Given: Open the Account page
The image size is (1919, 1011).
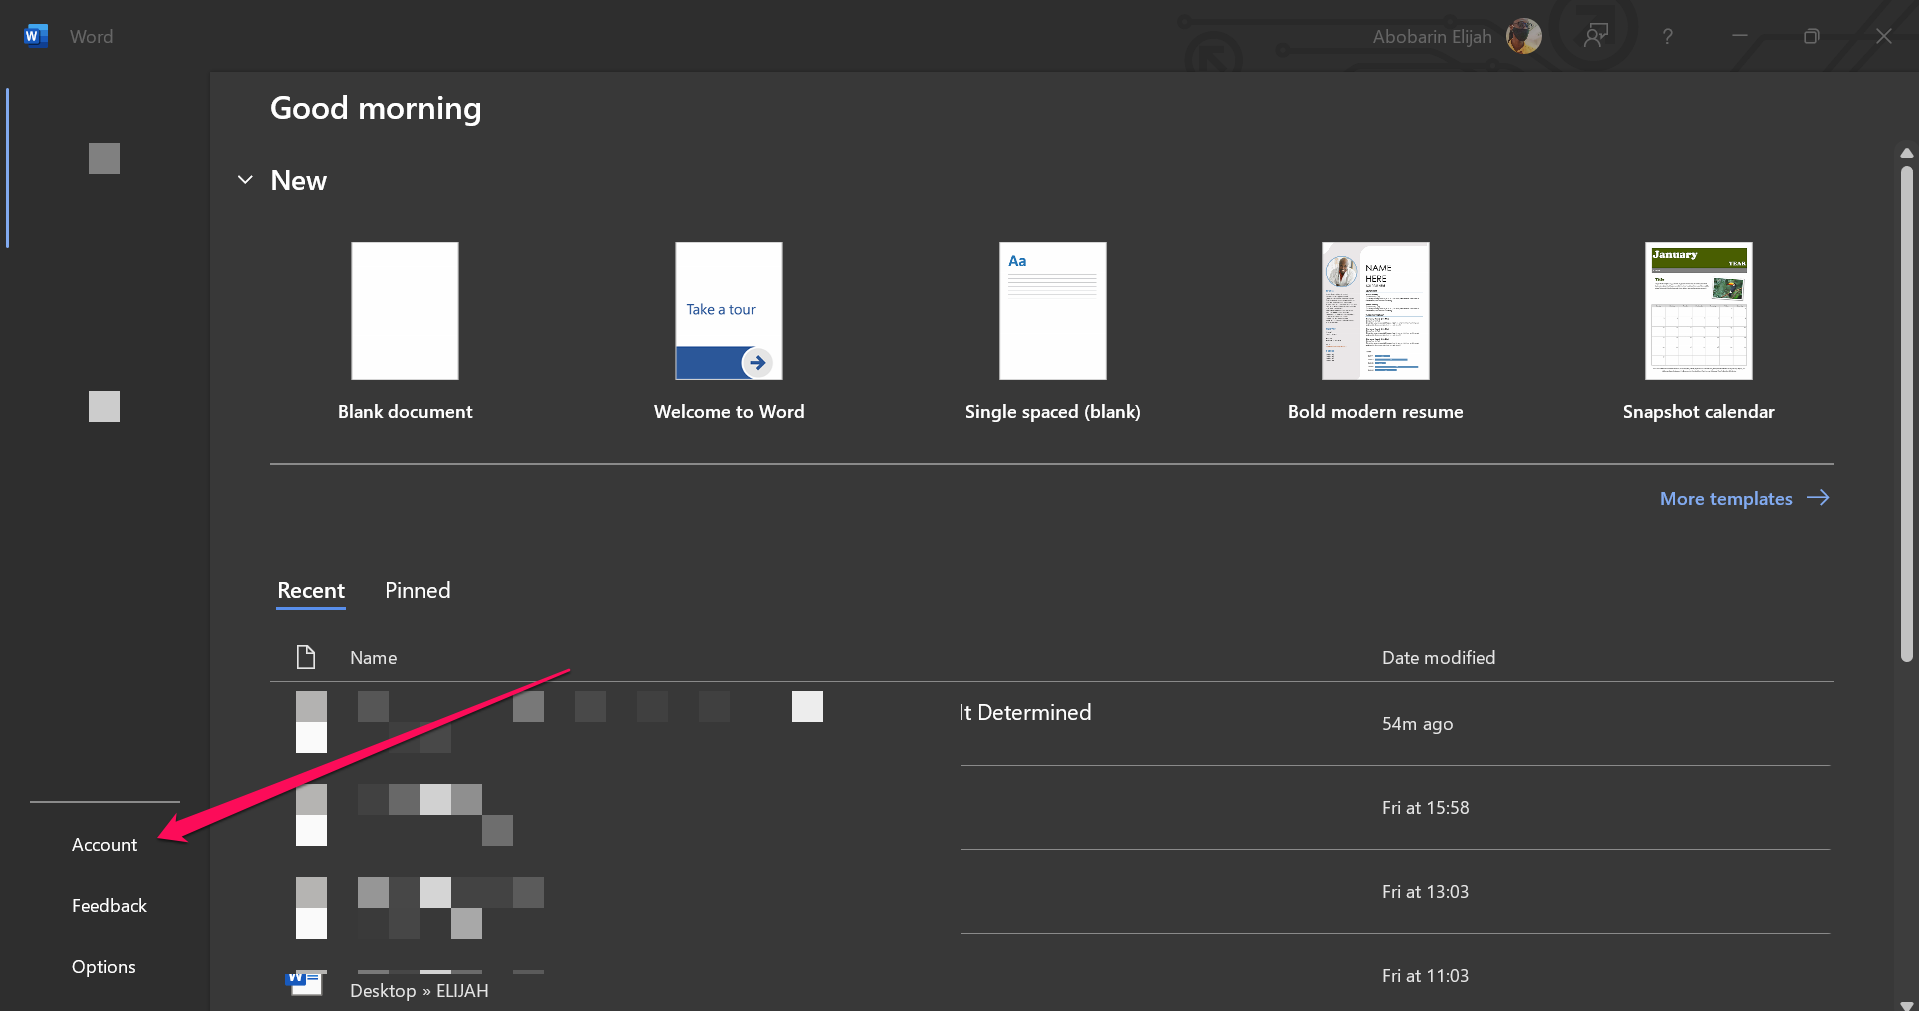Looking at the screenshot, I should 104,845.
